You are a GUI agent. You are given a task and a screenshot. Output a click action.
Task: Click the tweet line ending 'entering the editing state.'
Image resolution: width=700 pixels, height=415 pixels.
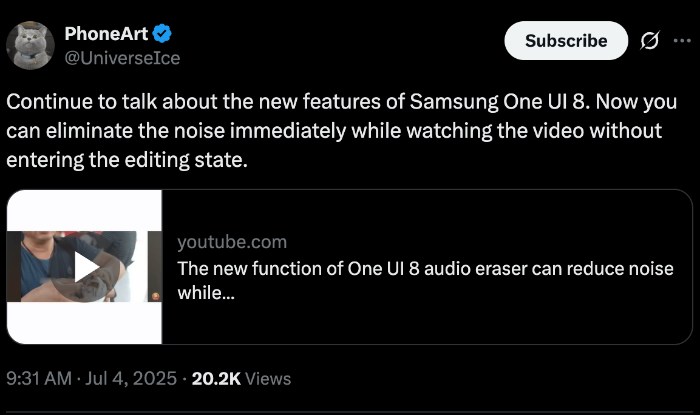(126, 159)
